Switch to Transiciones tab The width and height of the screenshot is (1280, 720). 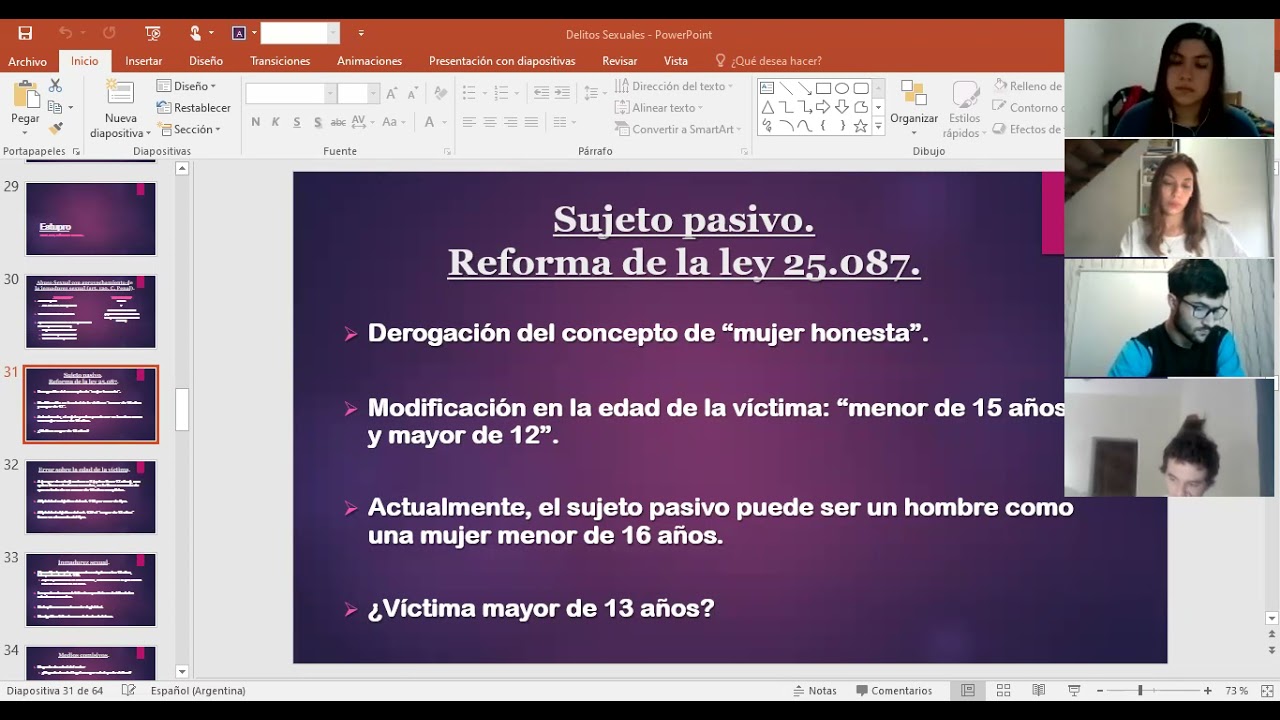point(280,61)
